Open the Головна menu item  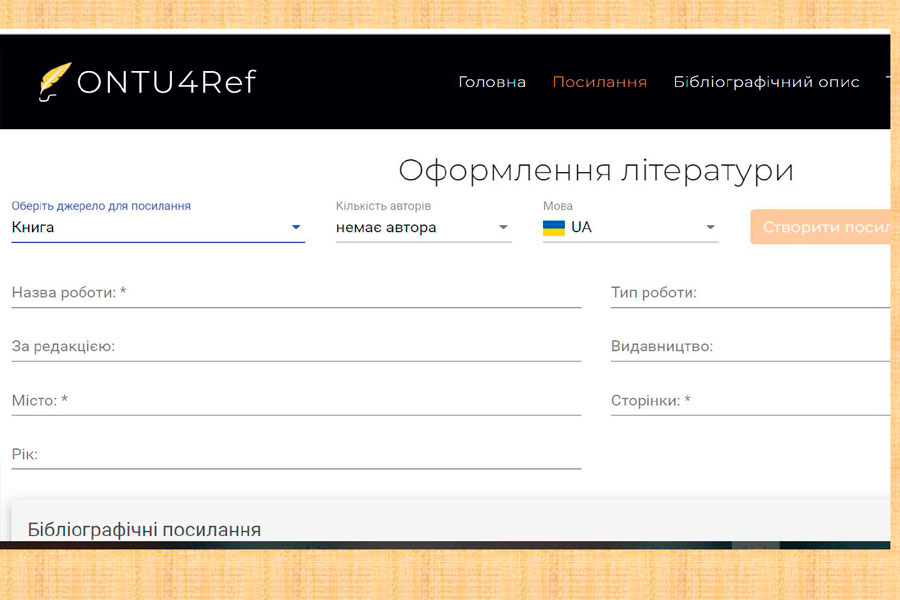492,82
